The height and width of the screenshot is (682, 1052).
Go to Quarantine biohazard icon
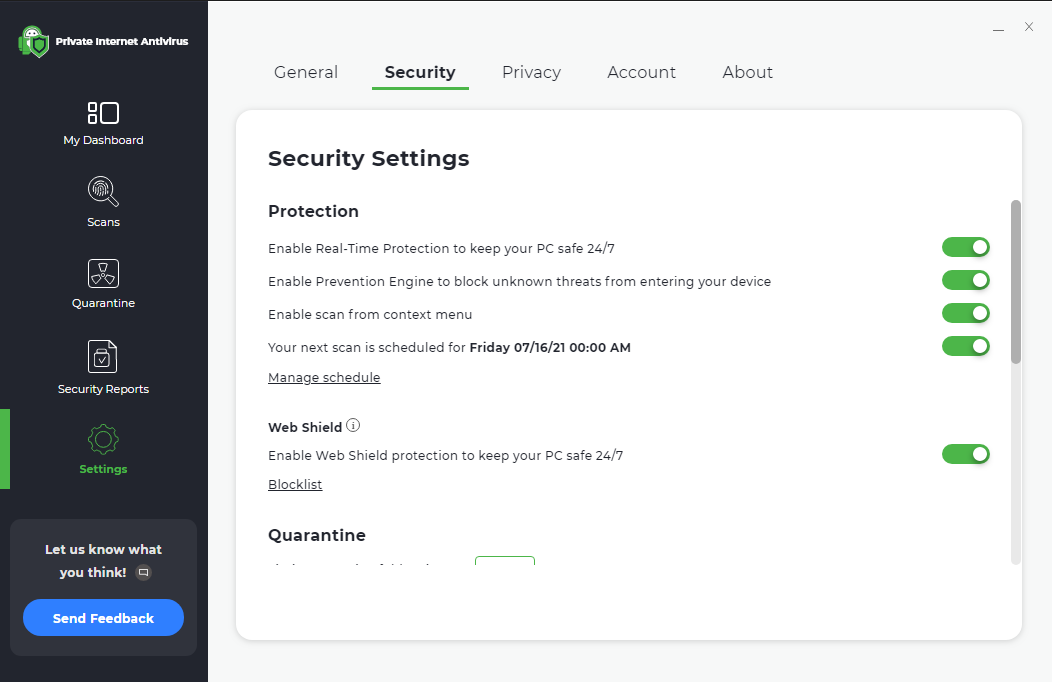tap(103, 273)
